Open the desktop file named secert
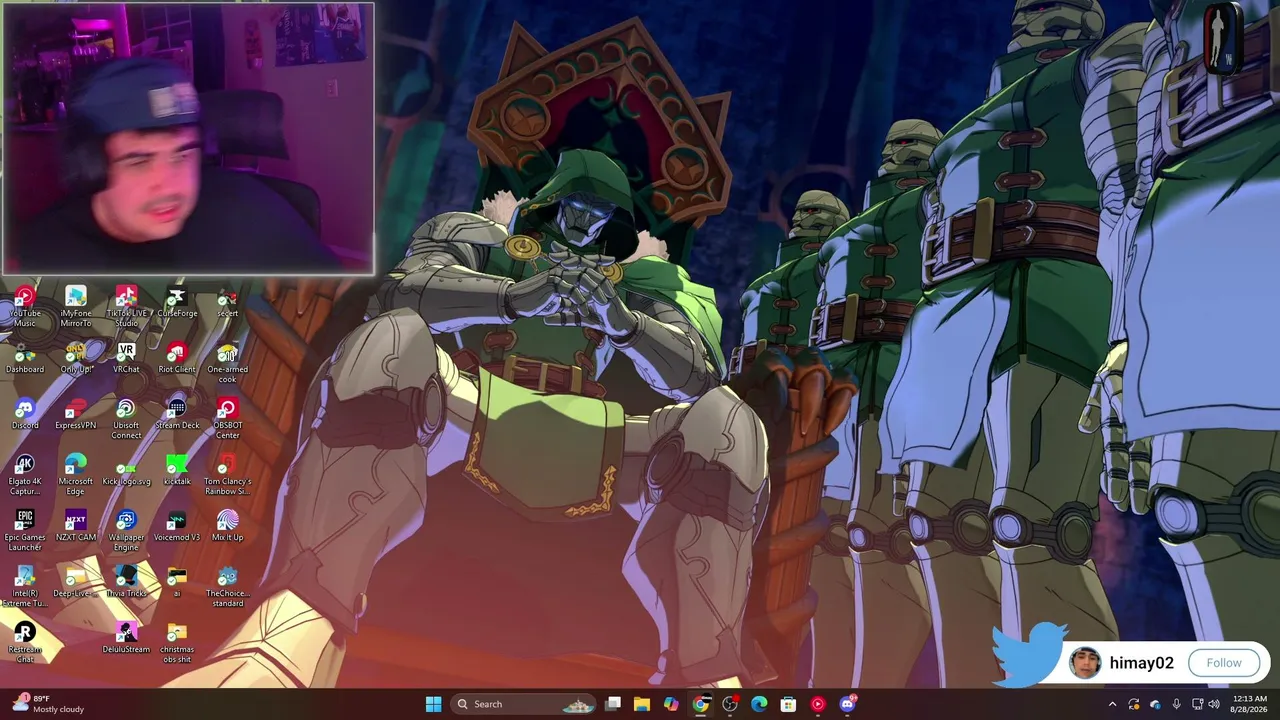 (x=228, y=301)
